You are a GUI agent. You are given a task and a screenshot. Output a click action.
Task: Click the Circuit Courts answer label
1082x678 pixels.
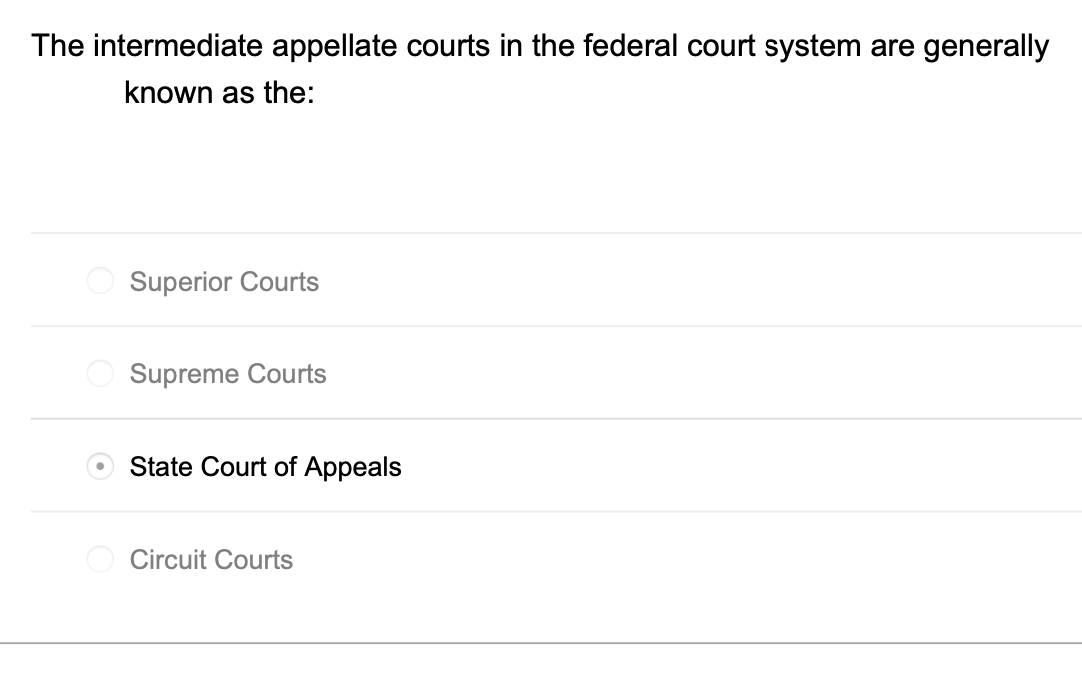[211, 559]
